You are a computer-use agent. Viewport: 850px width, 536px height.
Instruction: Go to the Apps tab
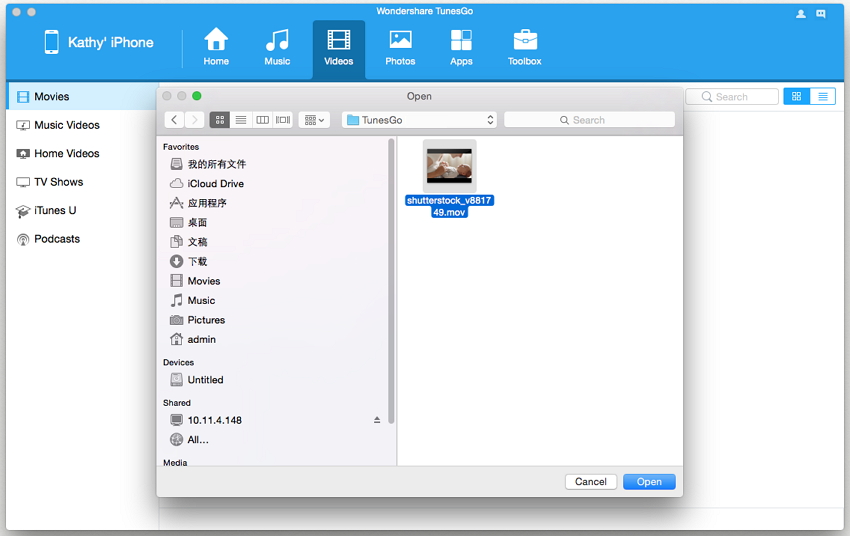(x=461, y=47)
